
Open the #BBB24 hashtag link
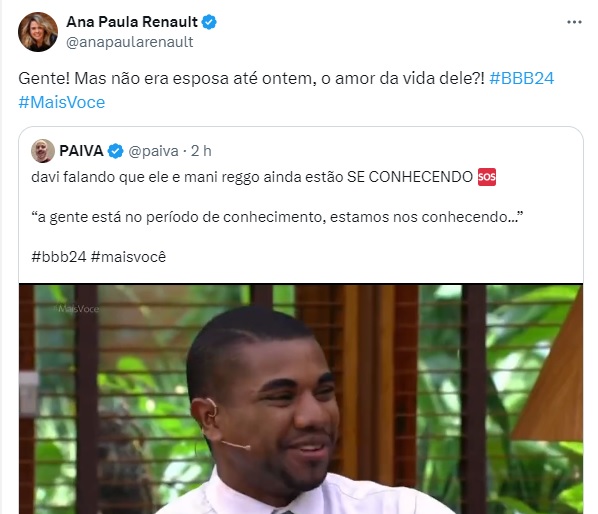(521, 78)
